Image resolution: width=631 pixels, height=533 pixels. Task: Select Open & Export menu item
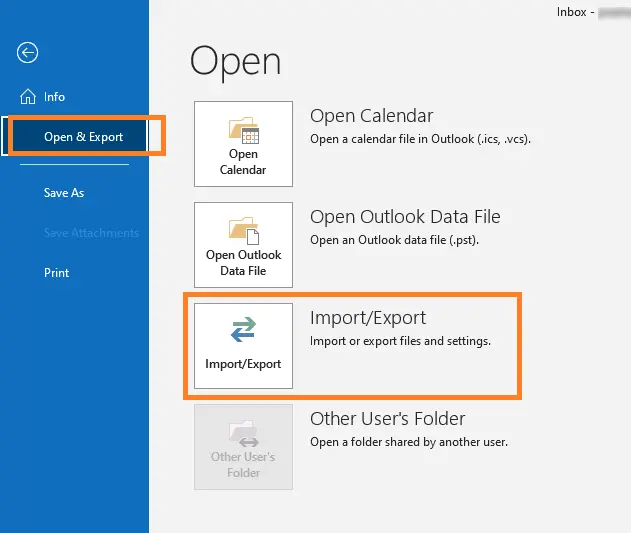75,137
